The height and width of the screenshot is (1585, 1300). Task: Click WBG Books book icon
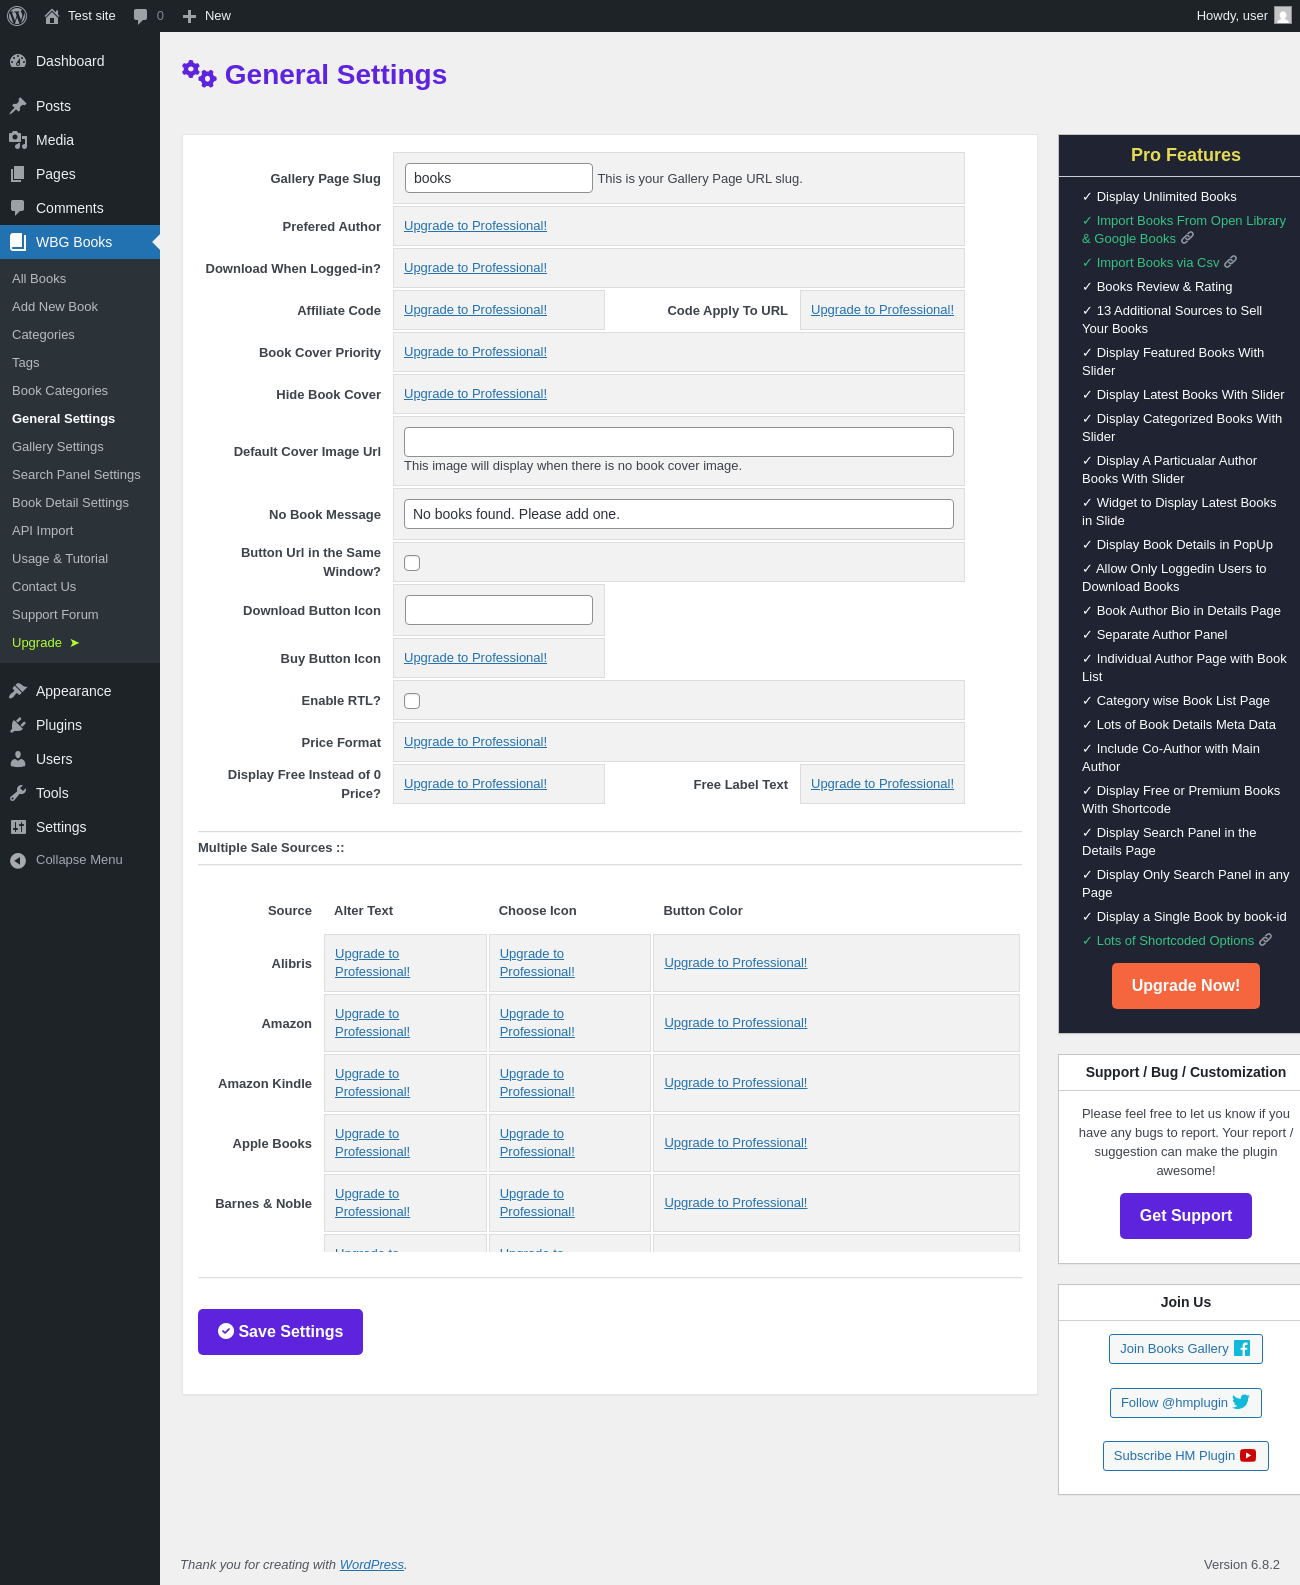point(18,242)
